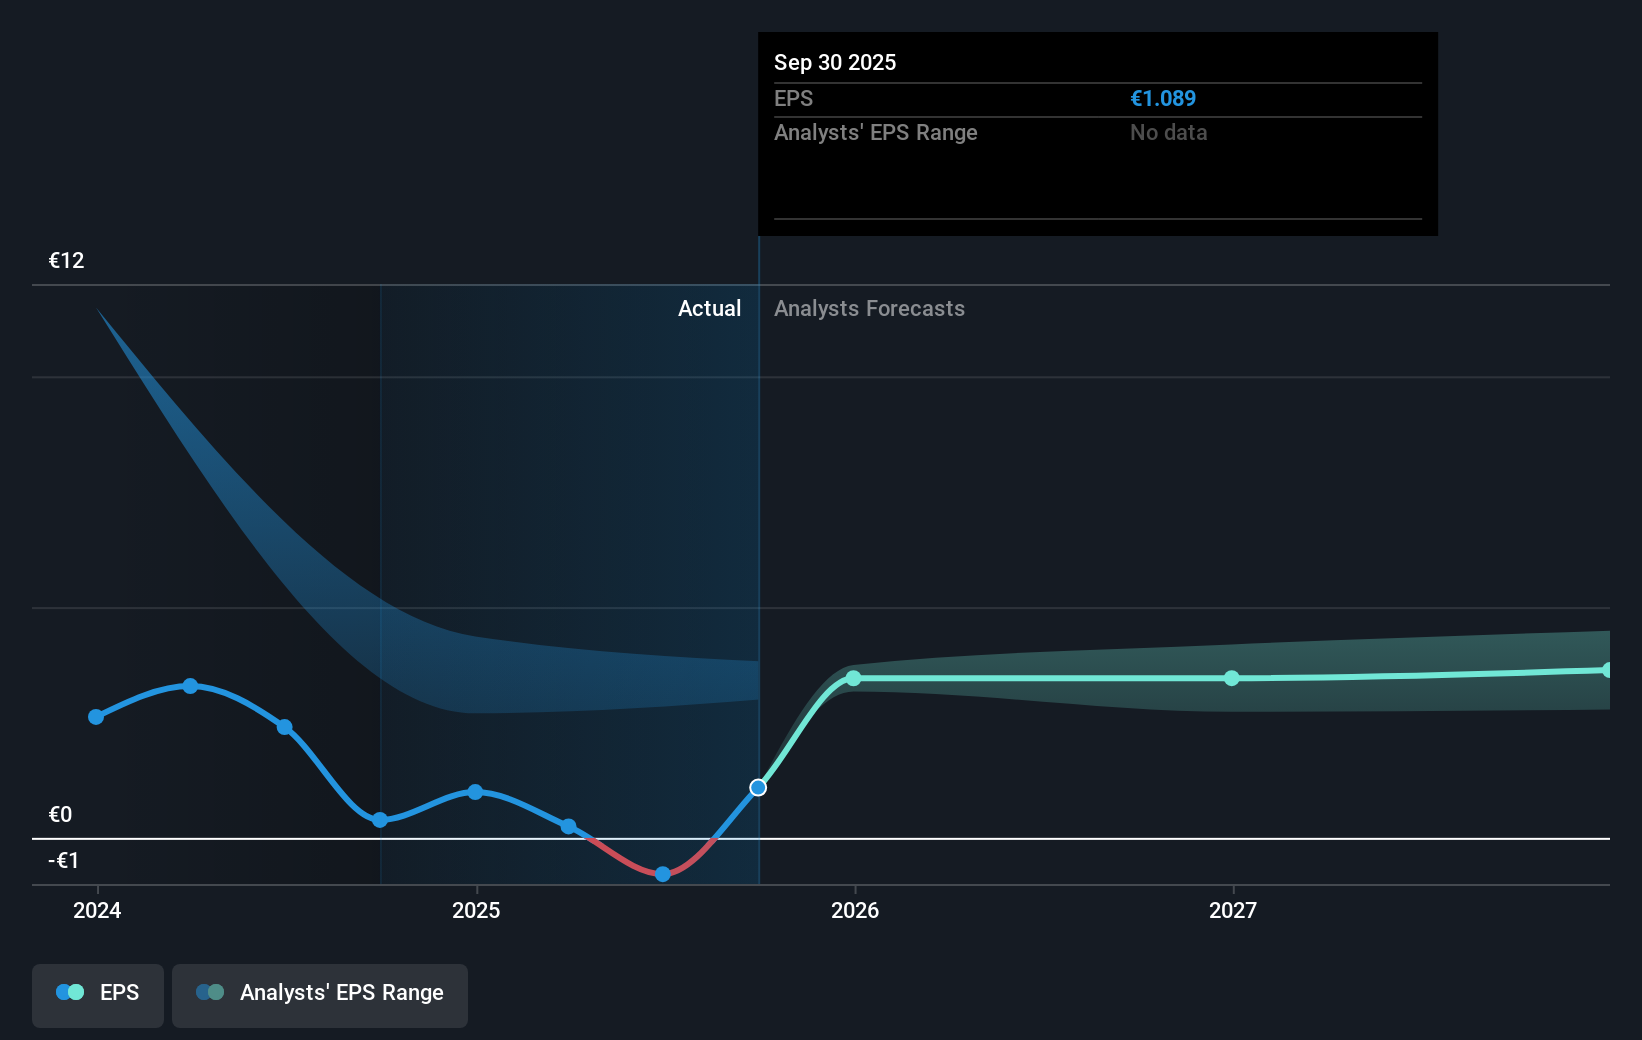Click the Analysts' EPS Range legend dot icon
The height and width of the screenshot is (1040, 1642).
[x=210, y=992]
